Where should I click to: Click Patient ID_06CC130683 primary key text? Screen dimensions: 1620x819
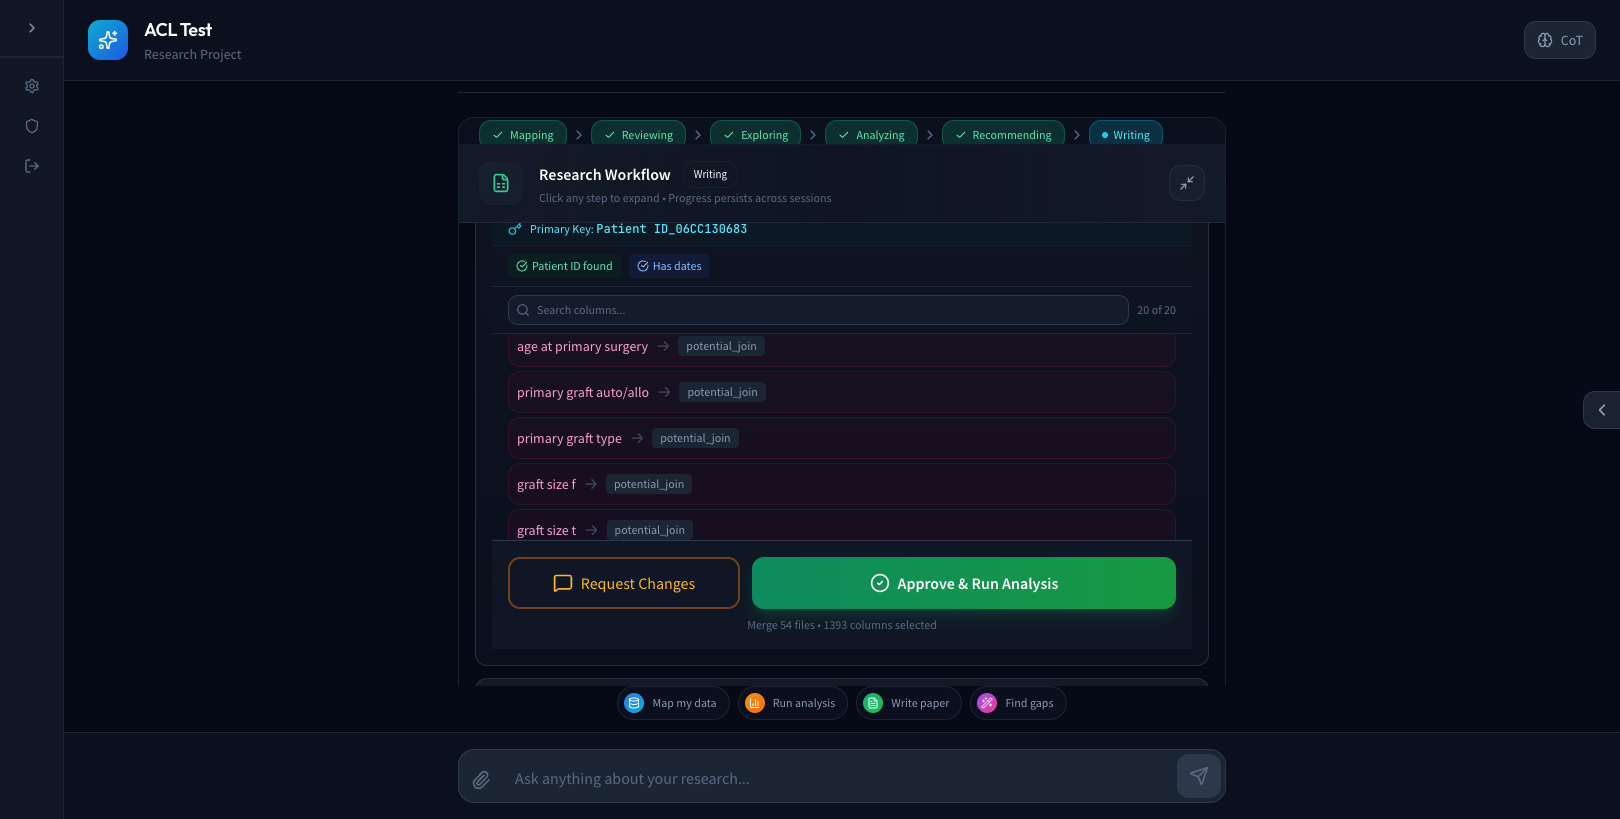pyautogui.click(x=671, y=229)
